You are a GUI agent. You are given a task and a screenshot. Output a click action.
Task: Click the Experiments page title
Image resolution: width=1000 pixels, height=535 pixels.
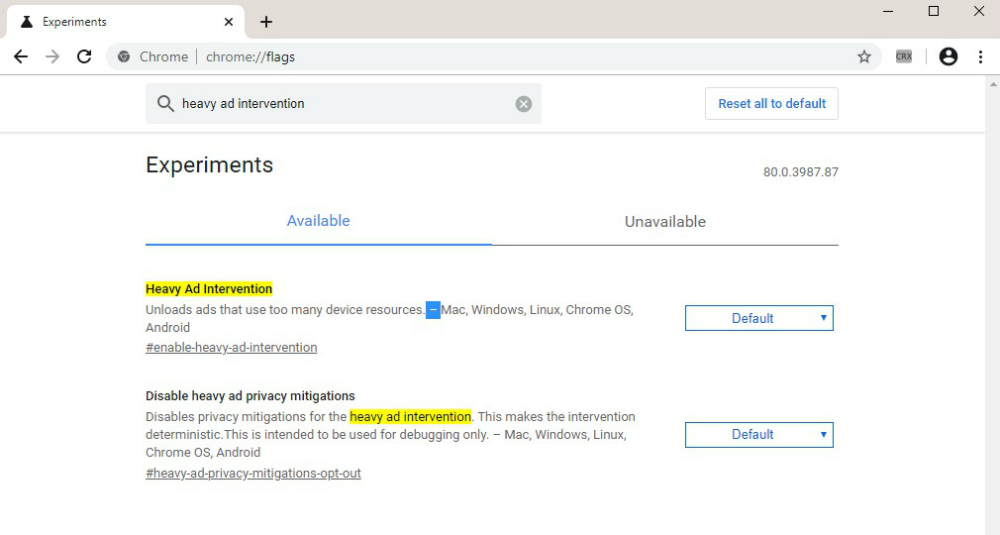click(209, 165)
